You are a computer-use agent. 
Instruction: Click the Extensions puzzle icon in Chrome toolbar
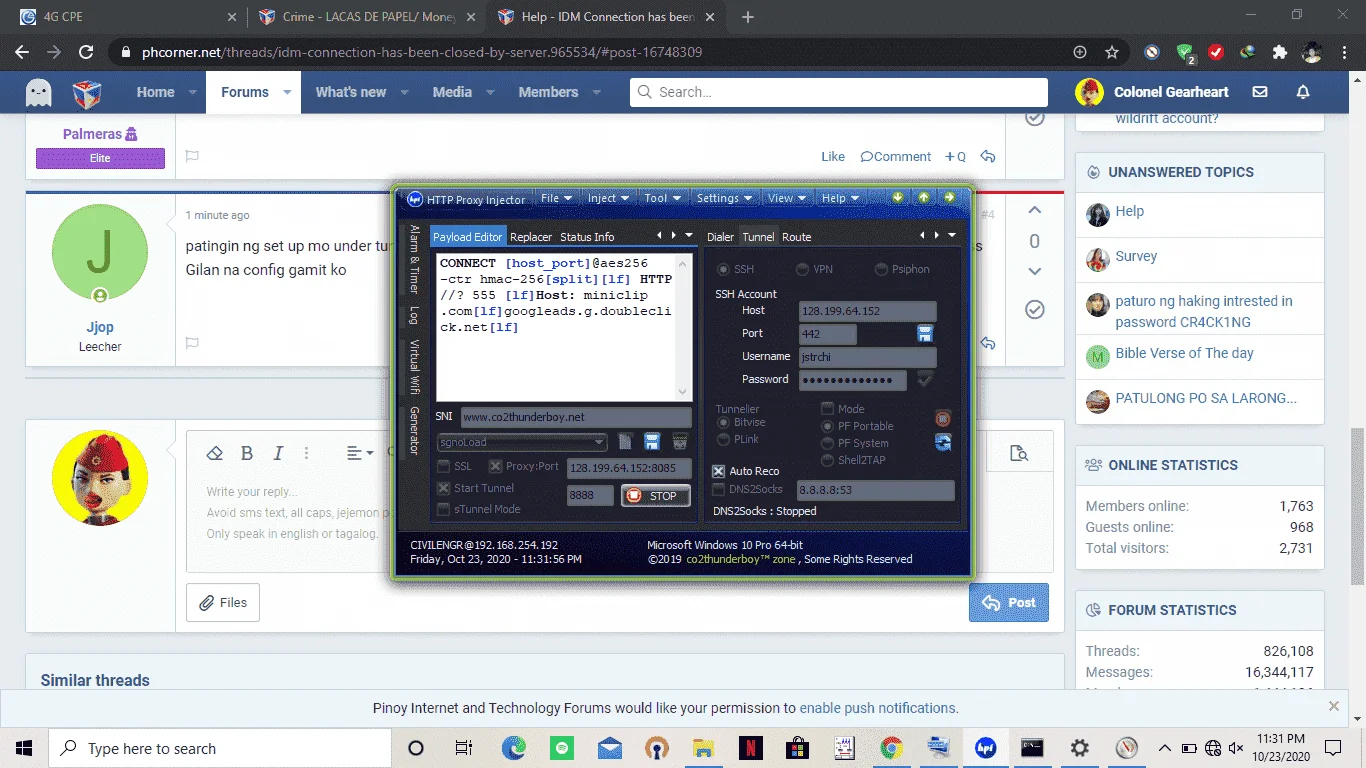pyautogui.click(x=1279, y=52)
